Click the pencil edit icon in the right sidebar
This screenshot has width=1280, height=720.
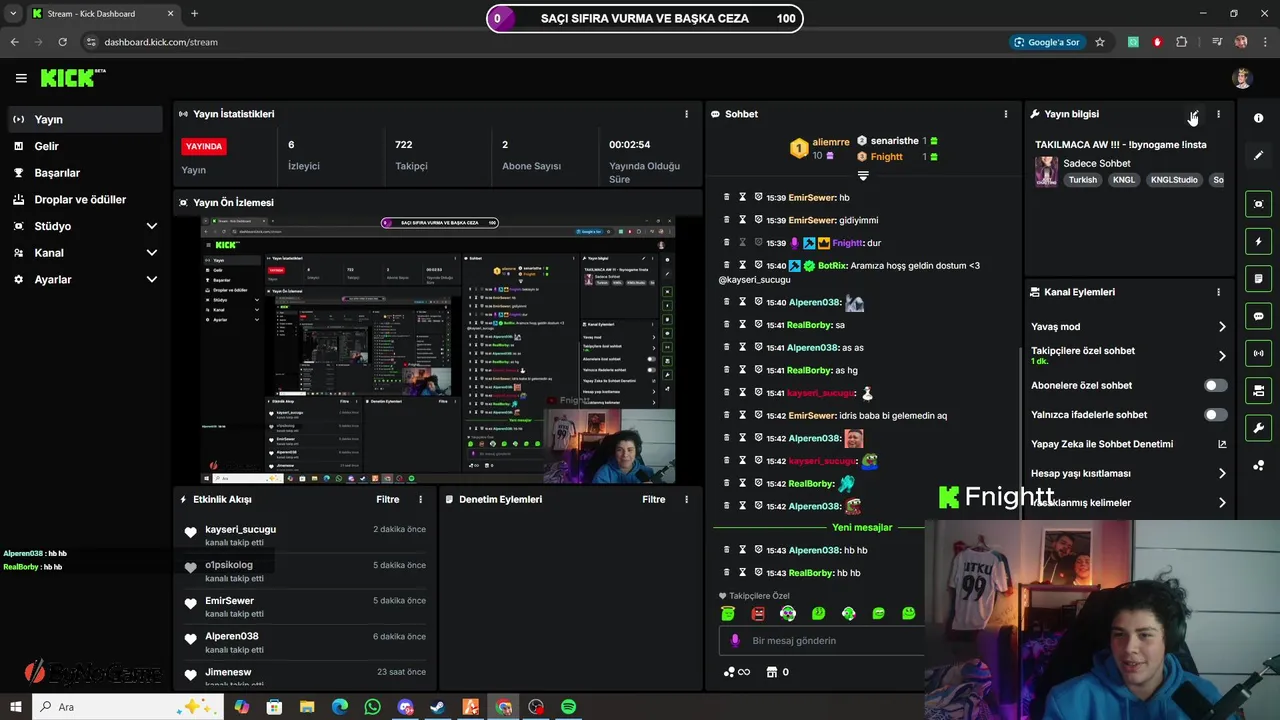[1258, 156]
